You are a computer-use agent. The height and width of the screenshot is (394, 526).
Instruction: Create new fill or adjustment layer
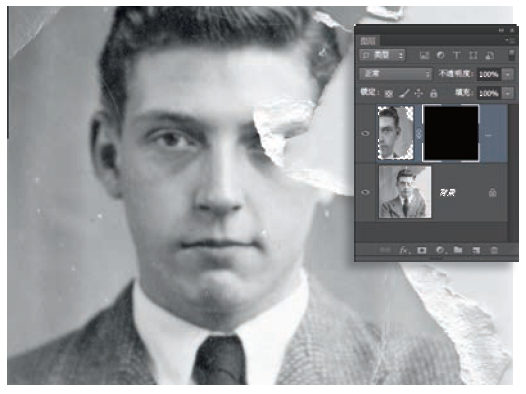click(440, 250)
